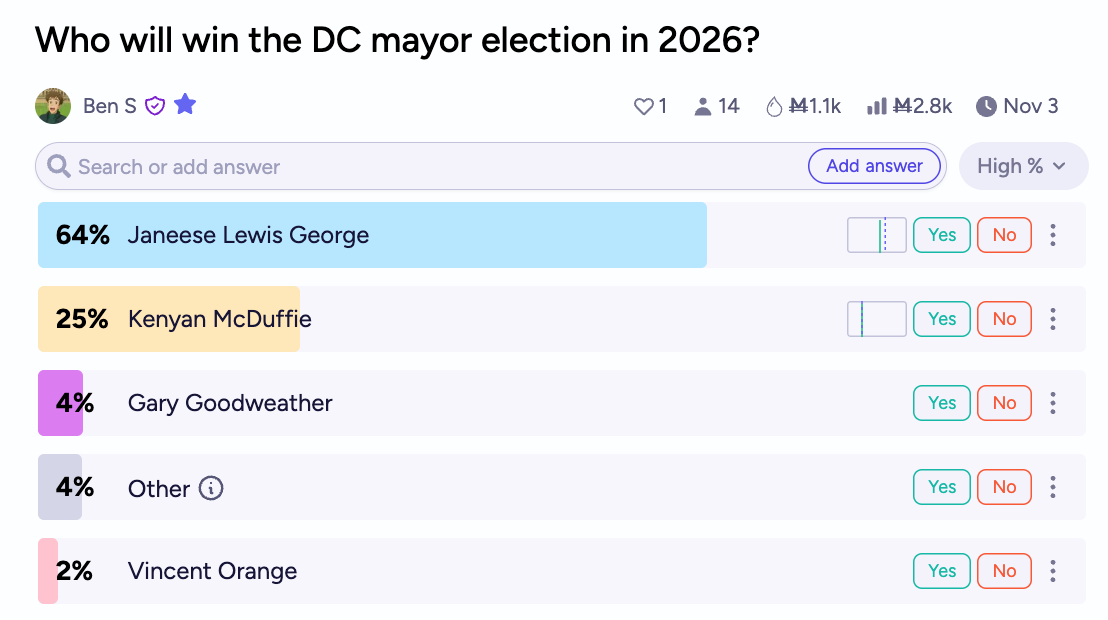Open more options menu for Vincent Orange

point(1052,571)
